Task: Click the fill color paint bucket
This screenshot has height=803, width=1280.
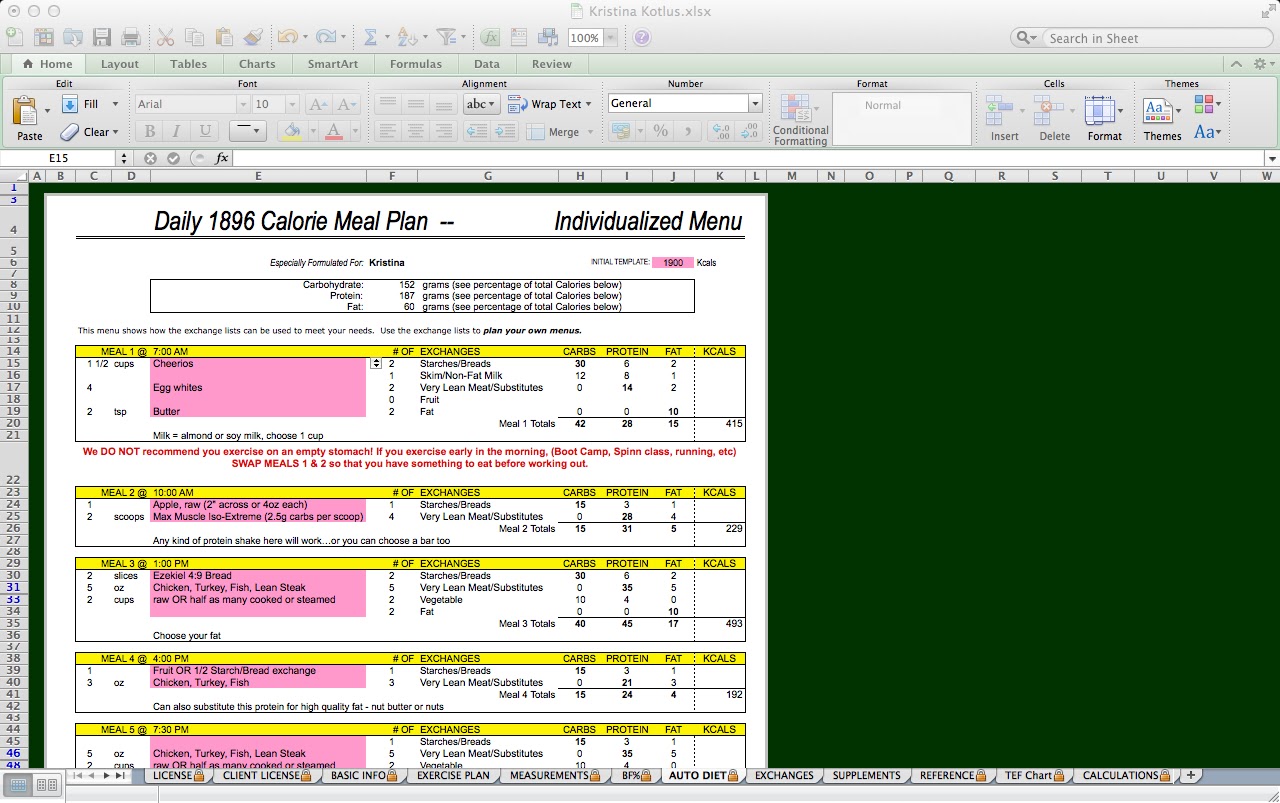Action: [291, 131]
